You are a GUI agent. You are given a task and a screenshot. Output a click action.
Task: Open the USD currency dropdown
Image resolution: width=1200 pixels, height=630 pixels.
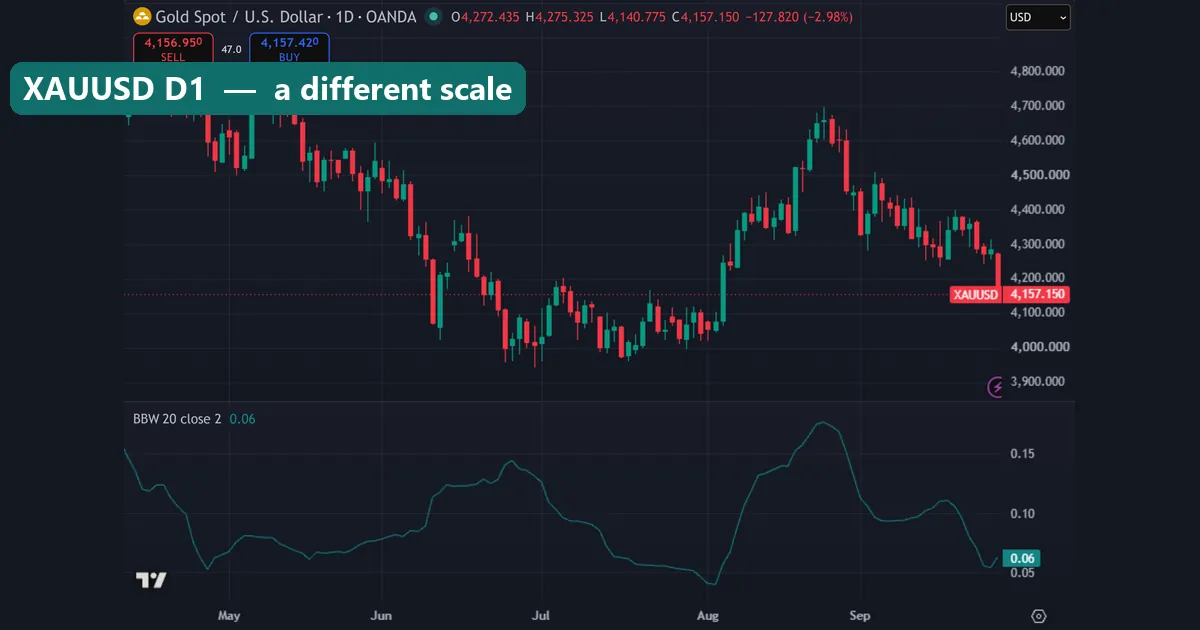1038,17
